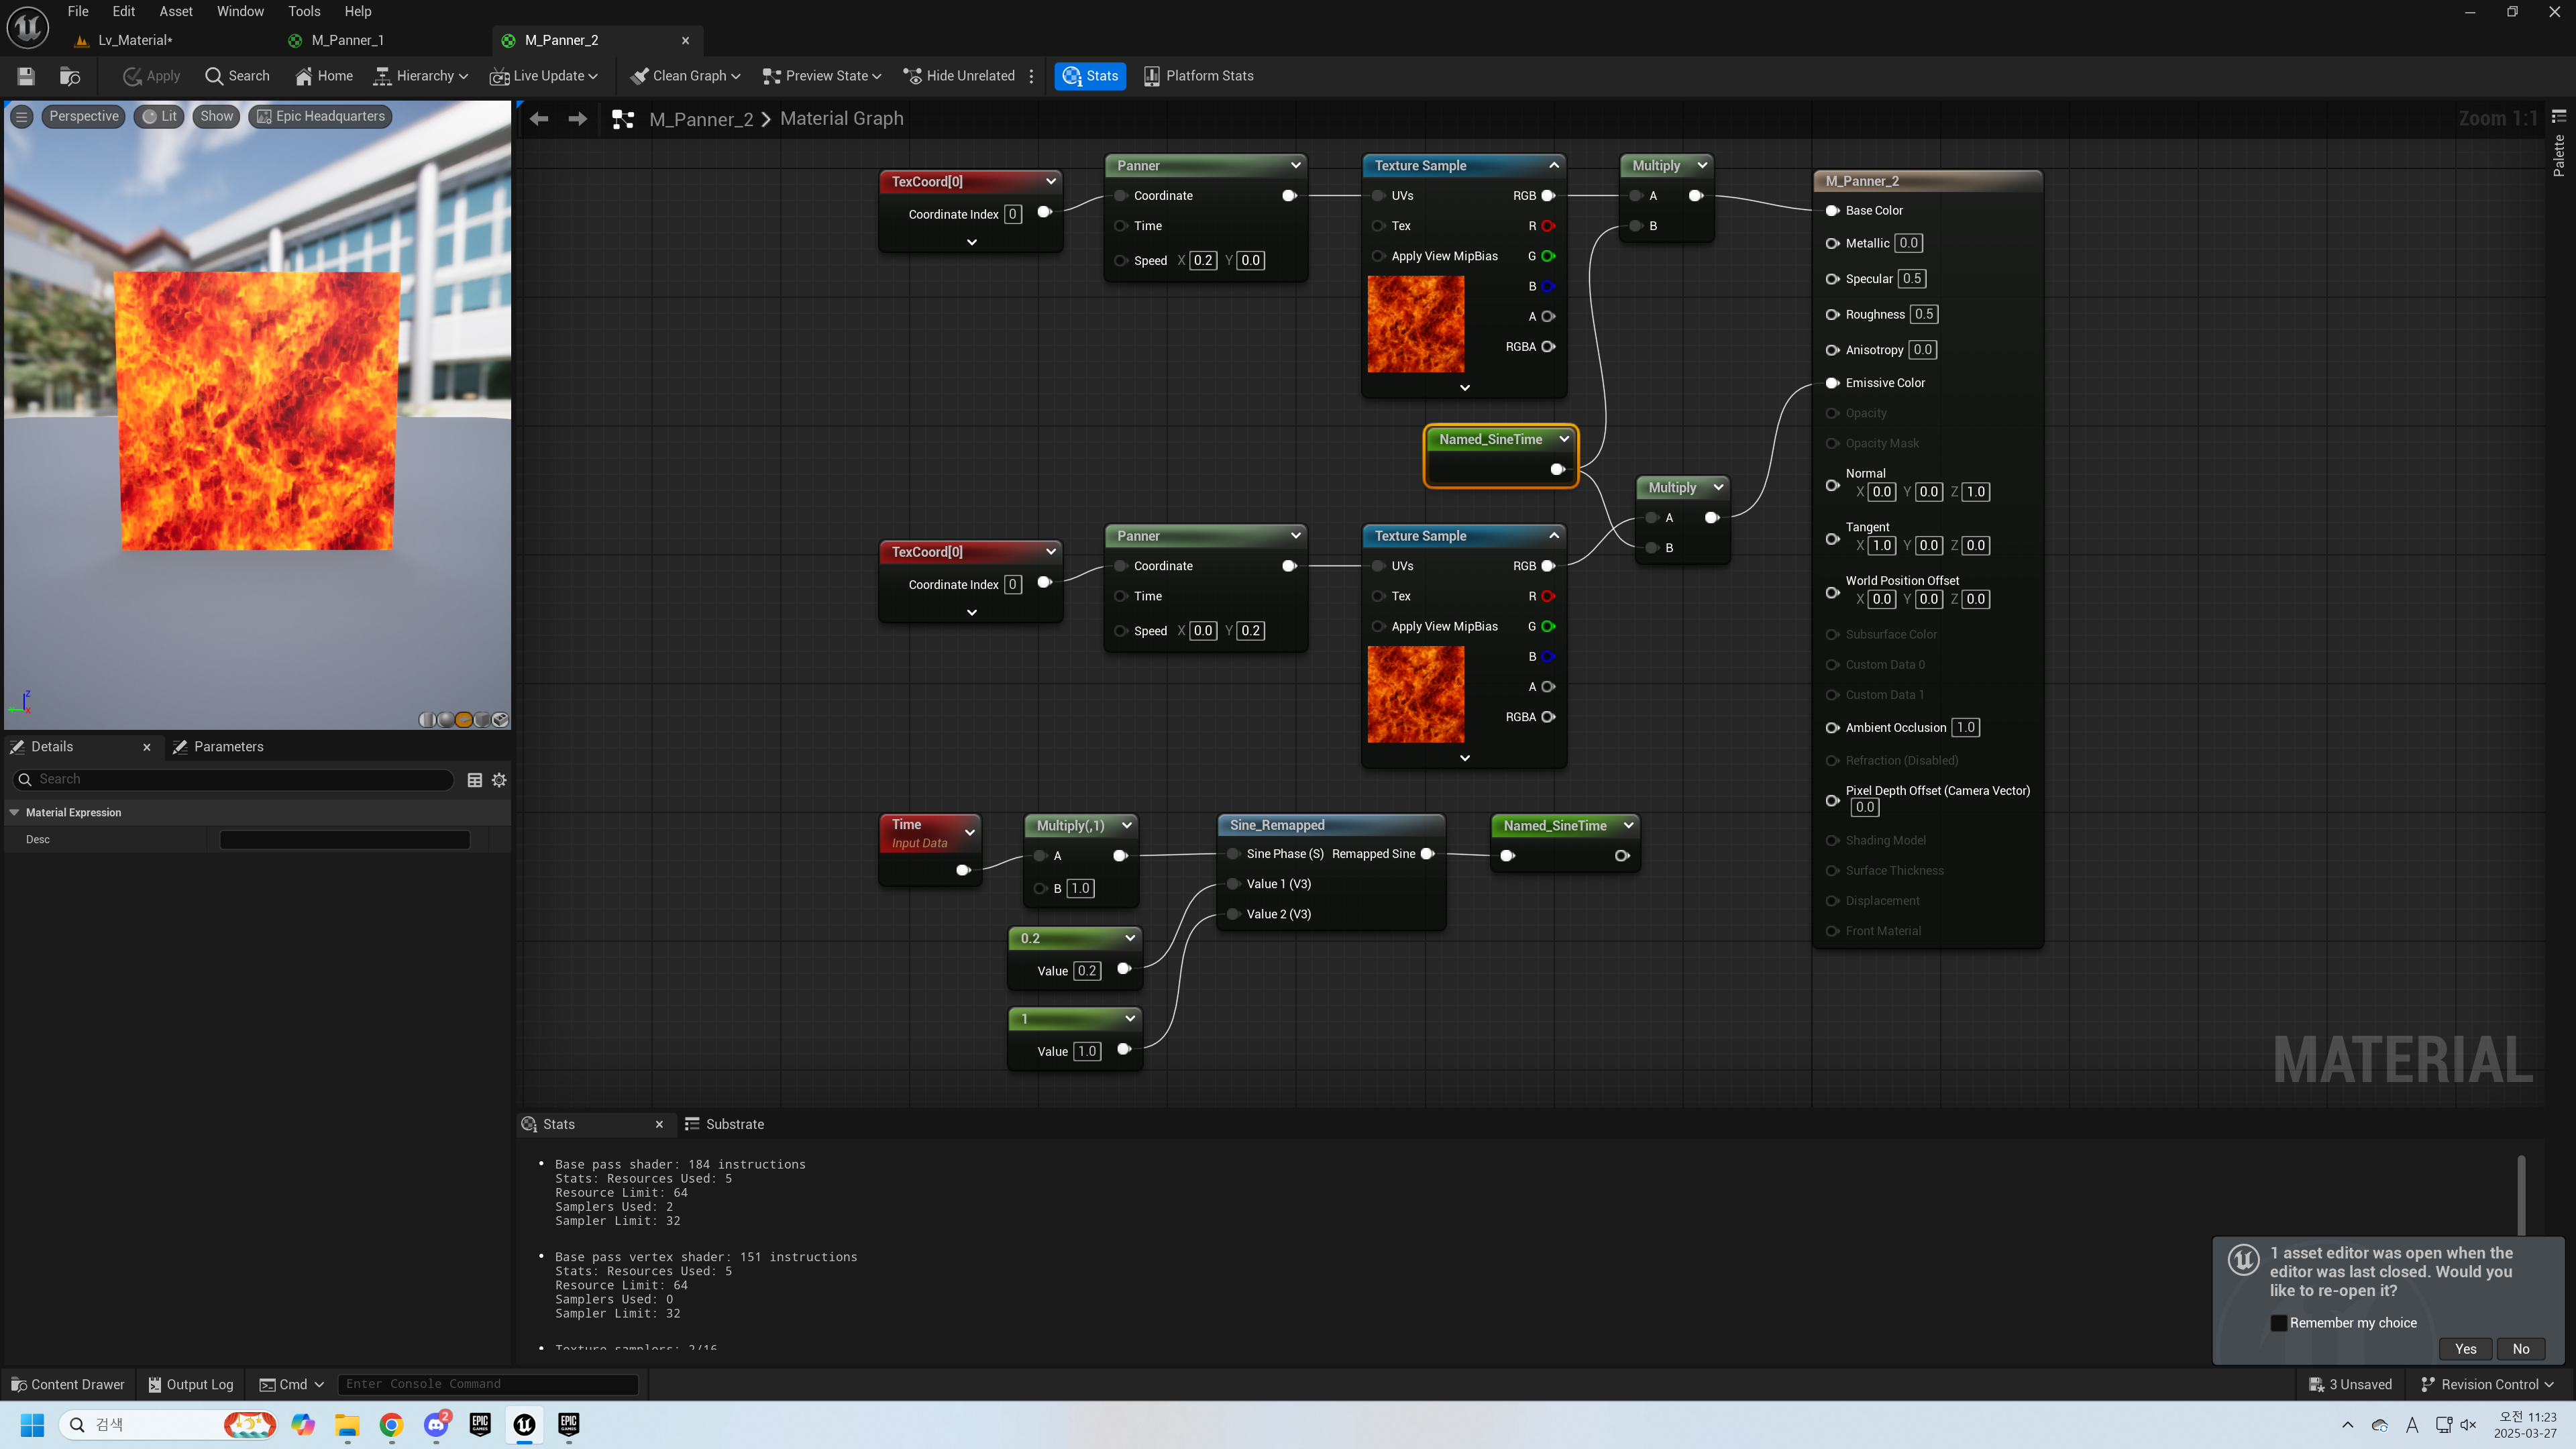The height and width of the screenshot is (1449, 2576).
Task: Check the Remember my choice box
Action: point(2279,1322)
